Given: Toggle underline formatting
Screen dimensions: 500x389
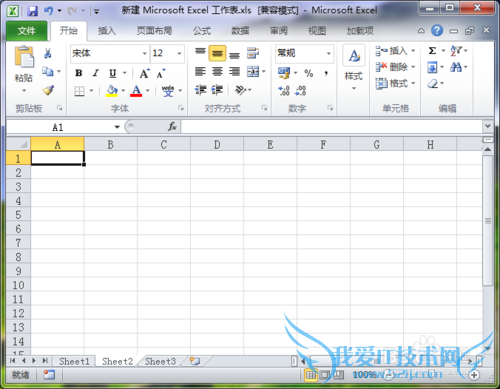Looking at the screenshot, I should coord(113,73).
